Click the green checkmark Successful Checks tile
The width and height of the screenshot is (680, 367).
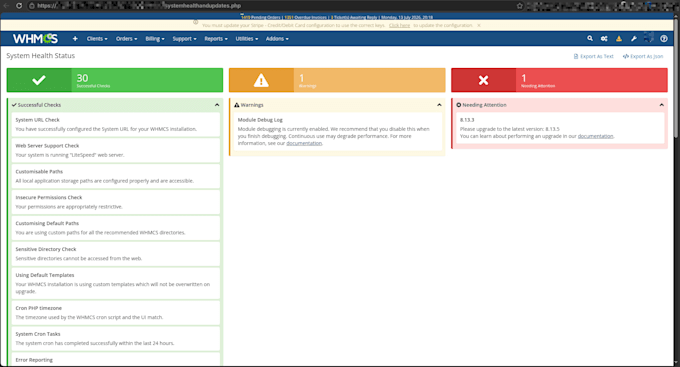[x=115, y=80]
